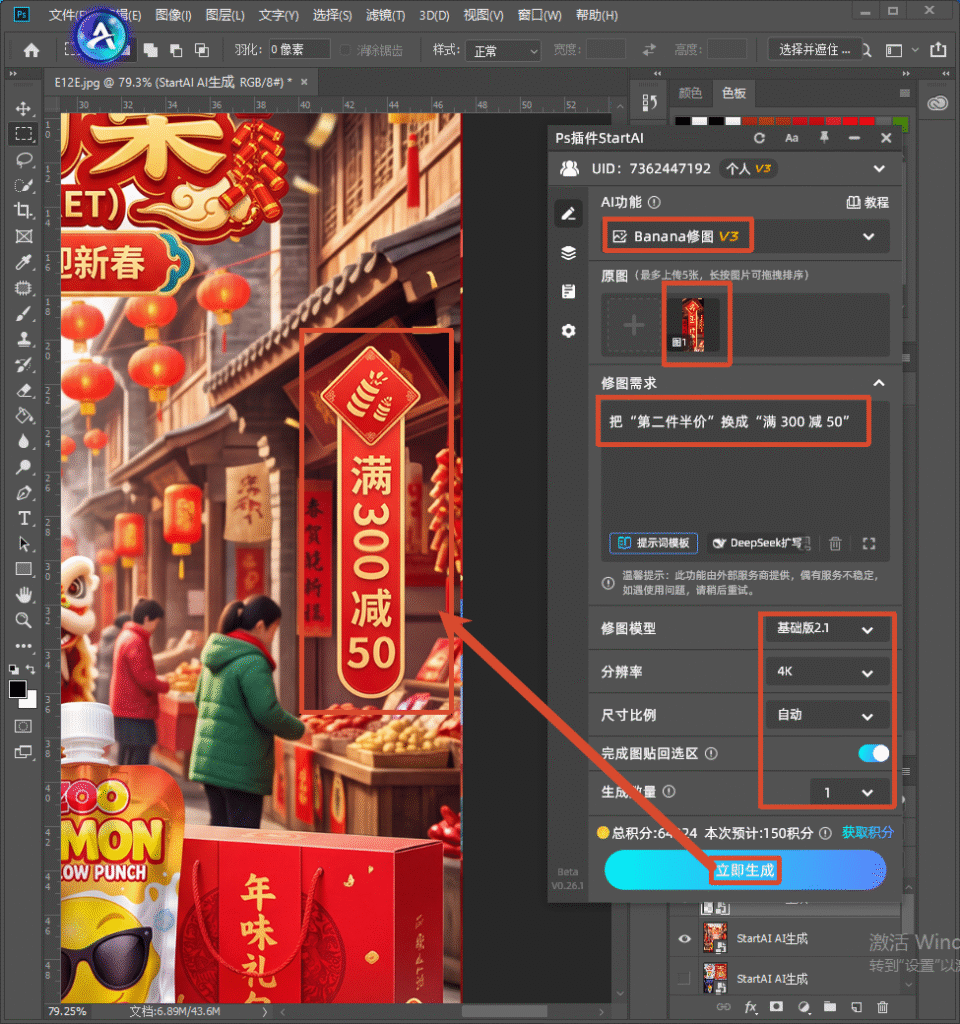
Task: Open the 教程 tutorial link
Action: [x=867, y=202]
